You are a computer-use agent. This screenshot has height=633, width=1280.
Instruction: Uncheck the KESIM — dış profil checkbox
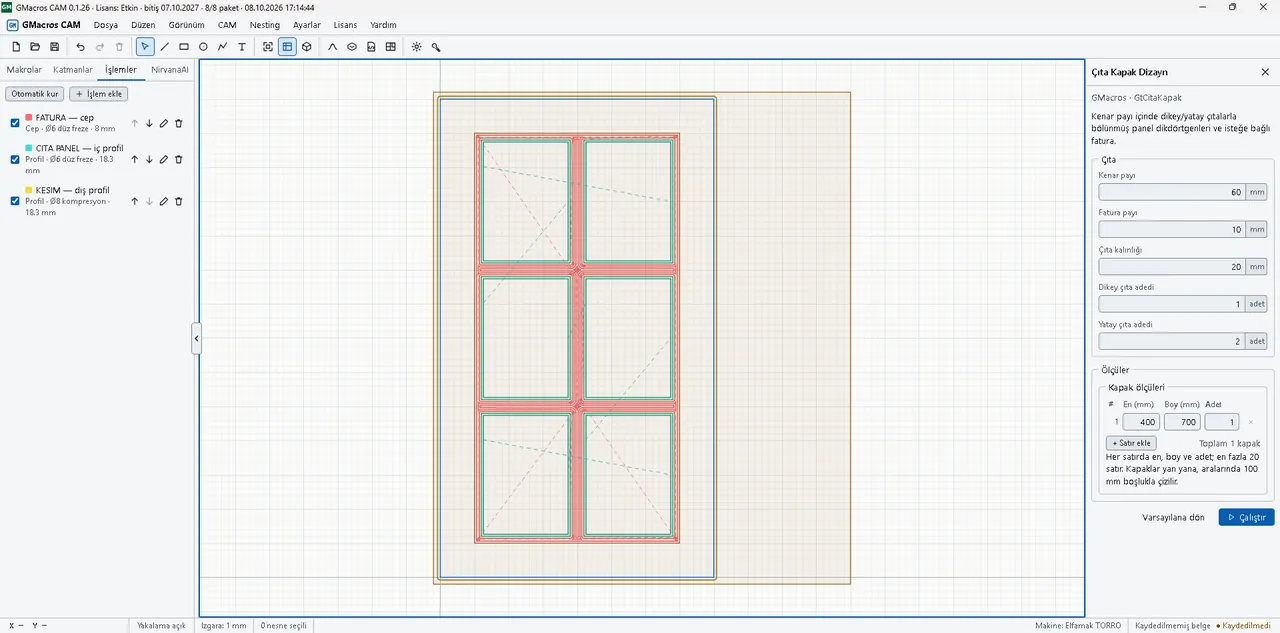click(15, 201)
